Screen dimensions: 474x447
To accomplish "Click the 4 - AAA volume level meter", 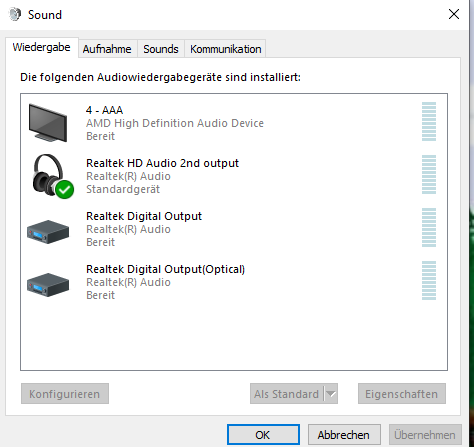I will click(429, 121).
